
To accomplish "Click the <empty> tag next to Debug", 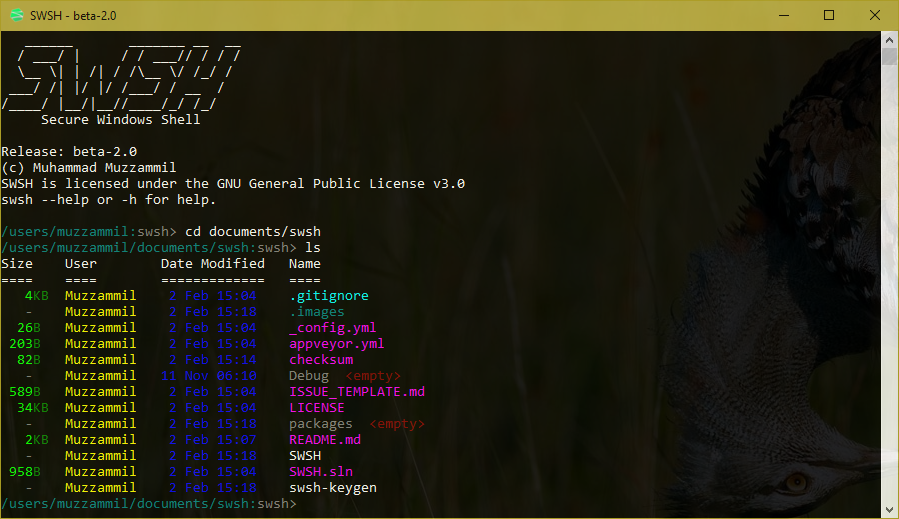I will [x=373, y=376].
